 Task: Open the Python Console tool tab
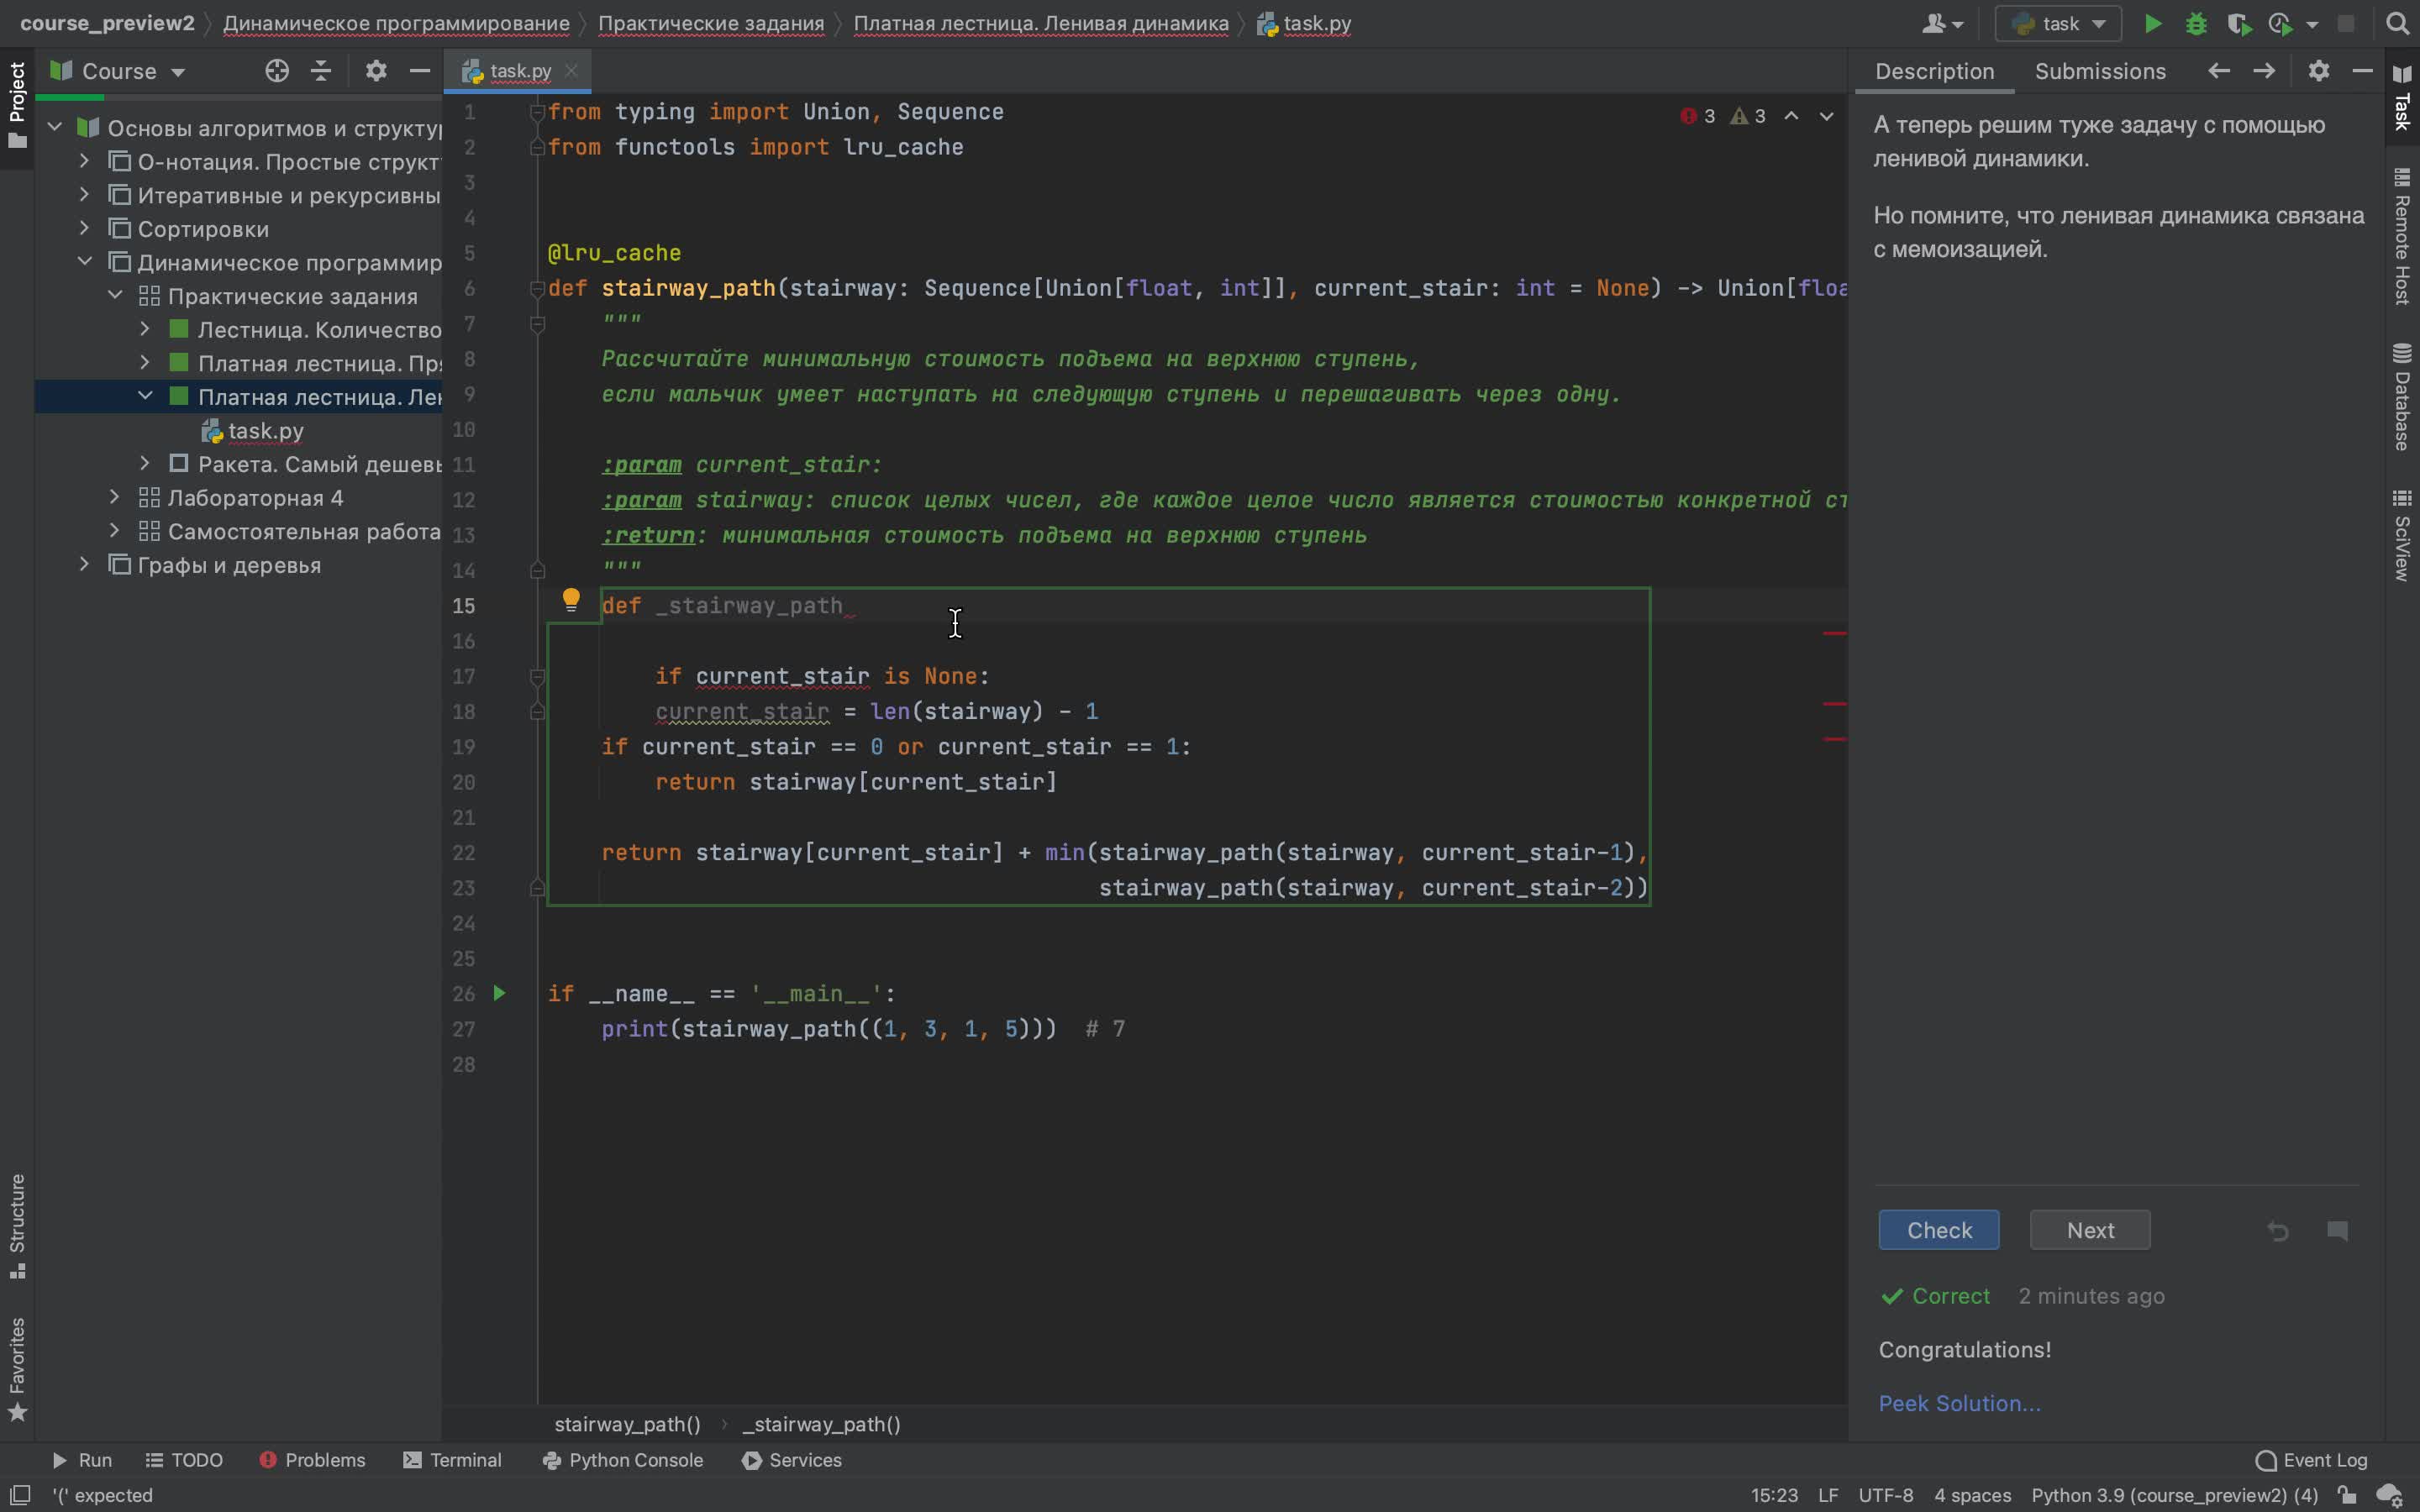click(622, 1460)
